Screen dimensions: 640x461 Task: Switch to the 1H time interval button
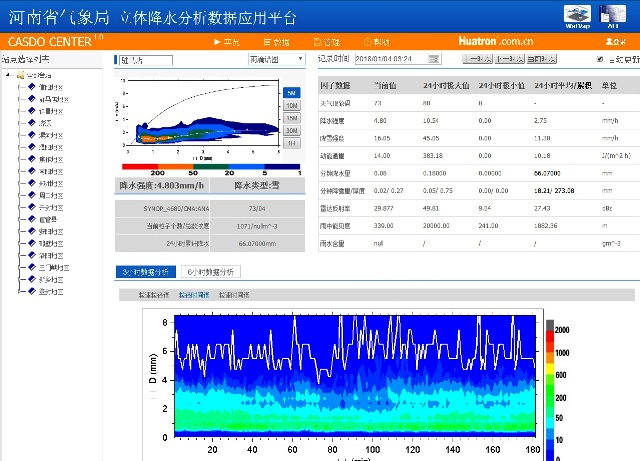(x=290, y=143)
